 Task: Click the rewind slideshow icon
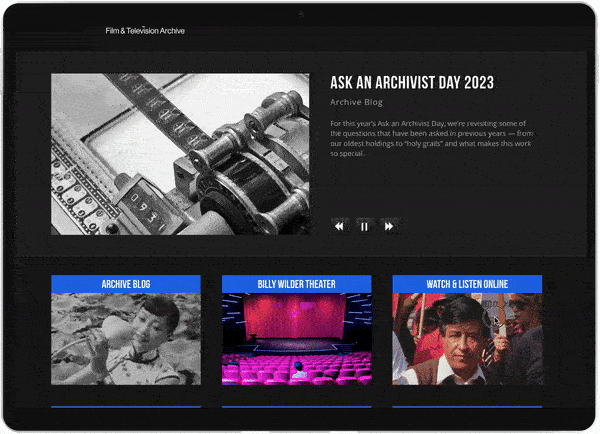[x=339, y=226]
